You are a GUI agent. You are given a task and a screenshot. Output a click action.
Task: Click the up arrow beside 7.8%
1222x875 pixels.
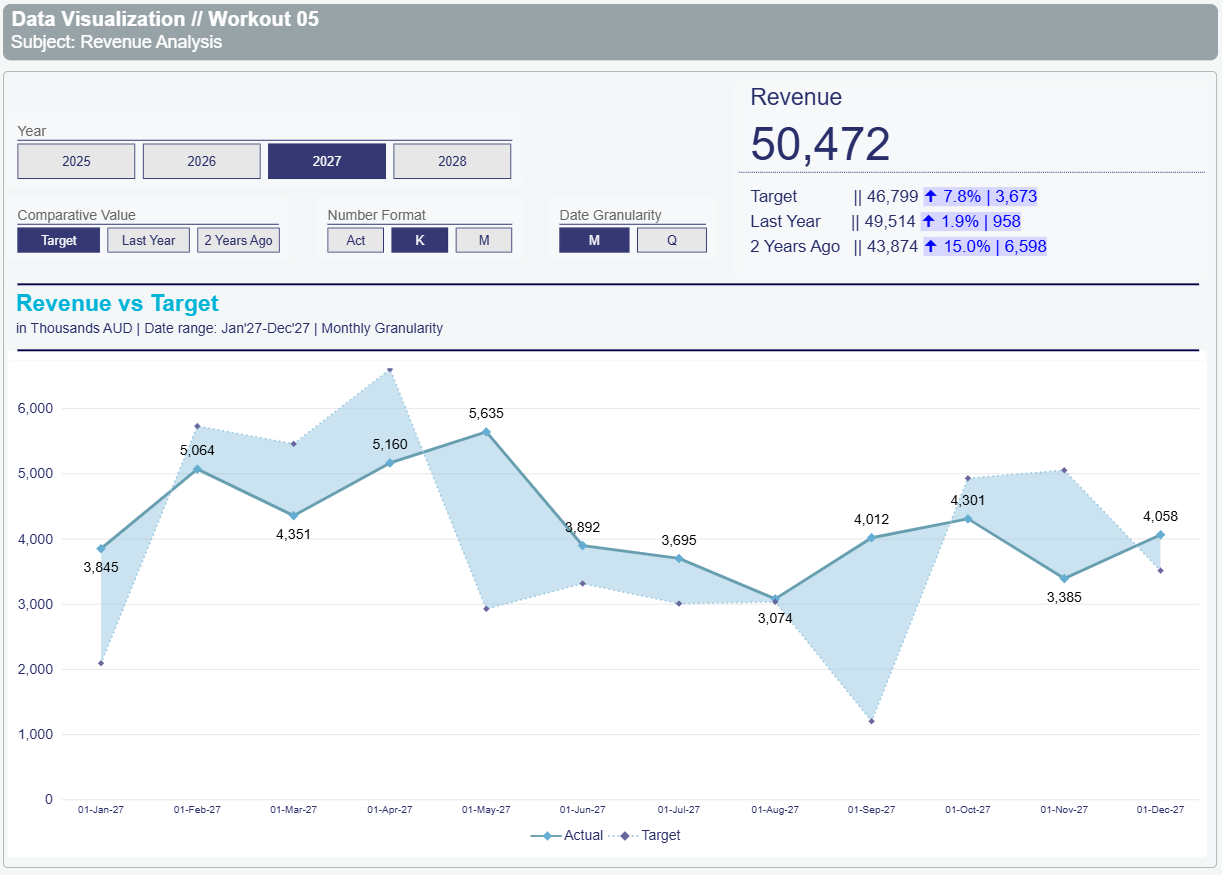point(931,196)
